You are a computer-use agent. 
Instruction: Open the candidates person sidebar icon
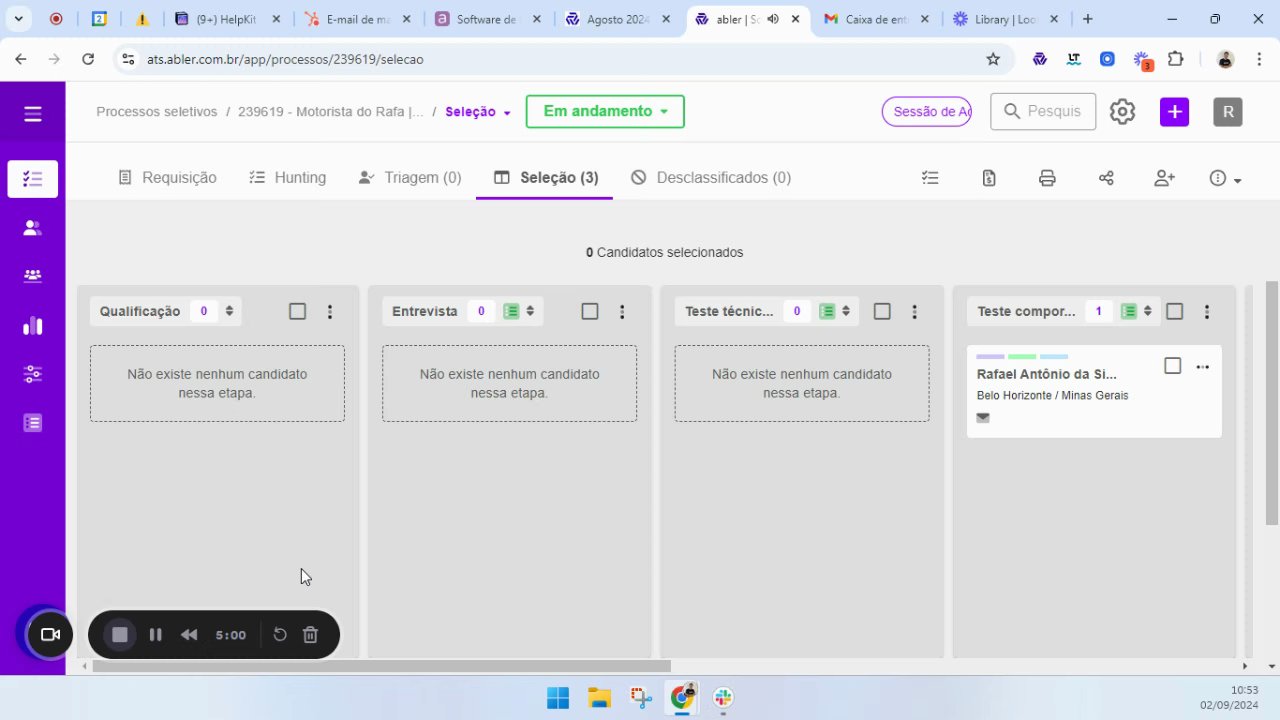[33, 228]
